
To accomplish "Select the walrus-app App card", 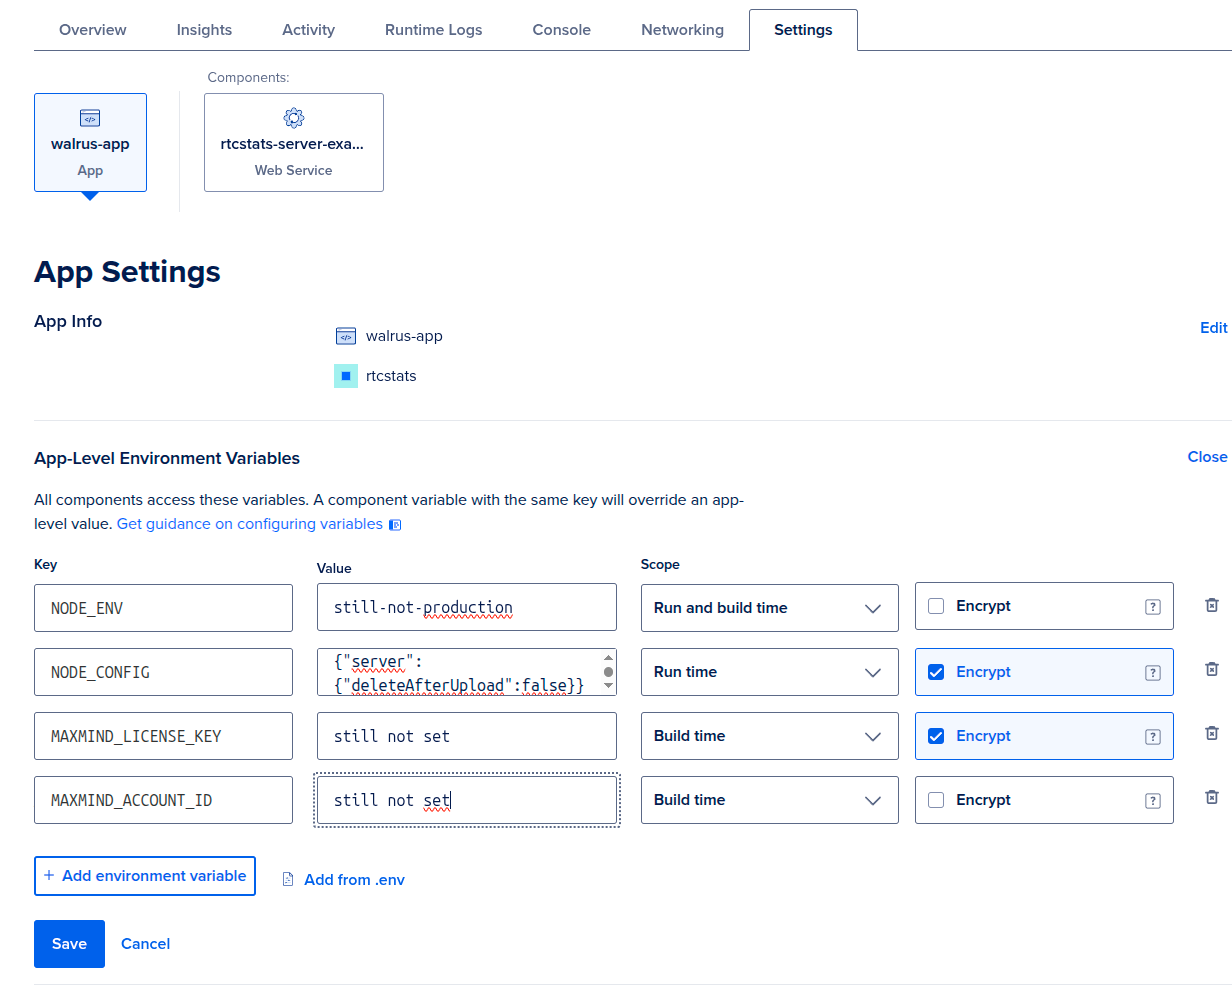I will [x=90, y=142].
